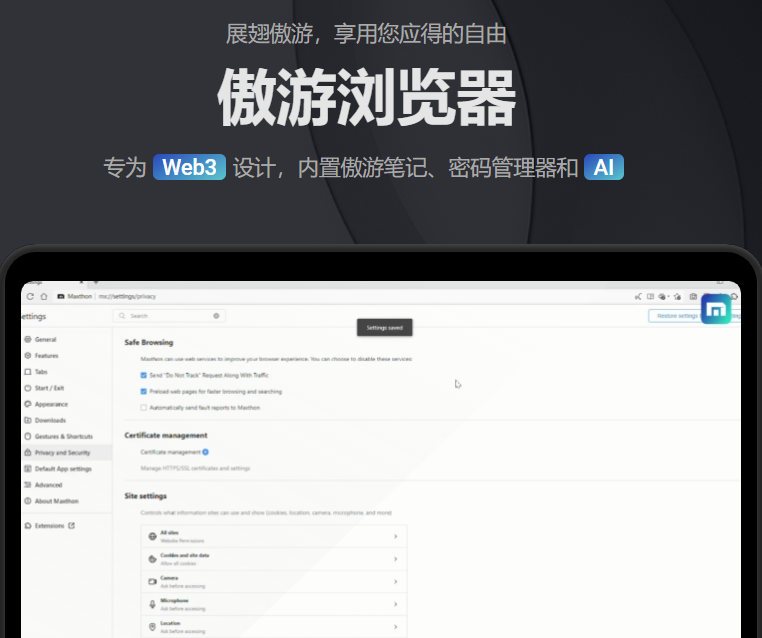Expand the Microphone row chevron
The image size is (762, 638).
pyautogui.click(x=396, y=604)
